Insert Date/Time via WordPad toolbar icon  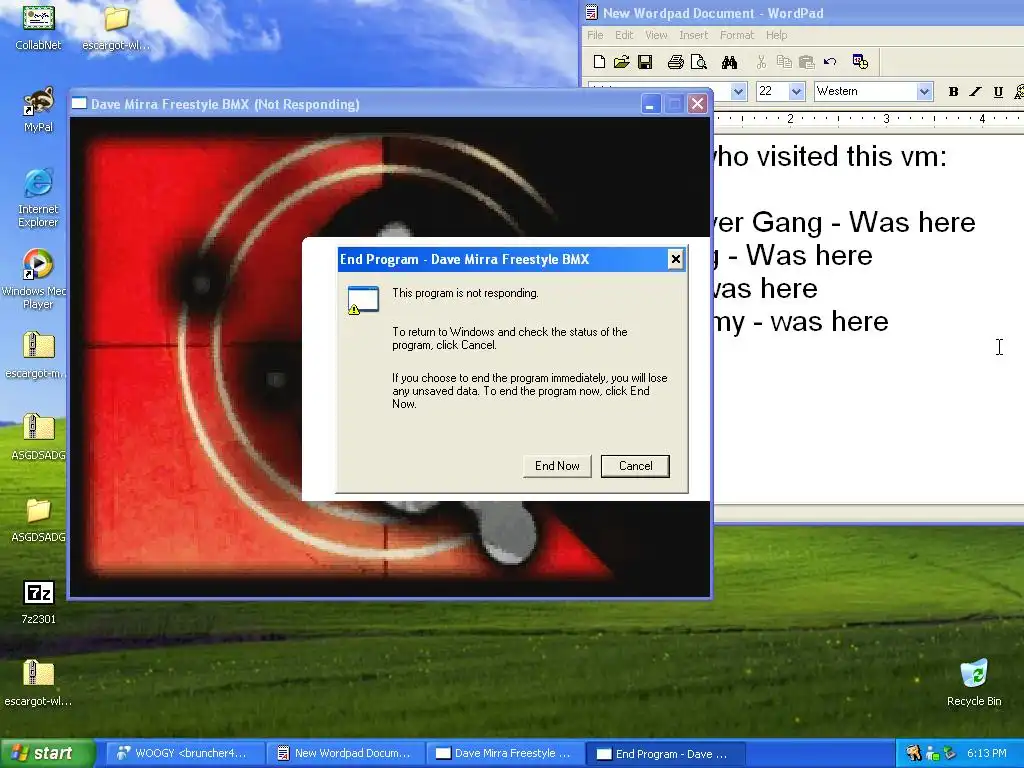tap(860, 62)
